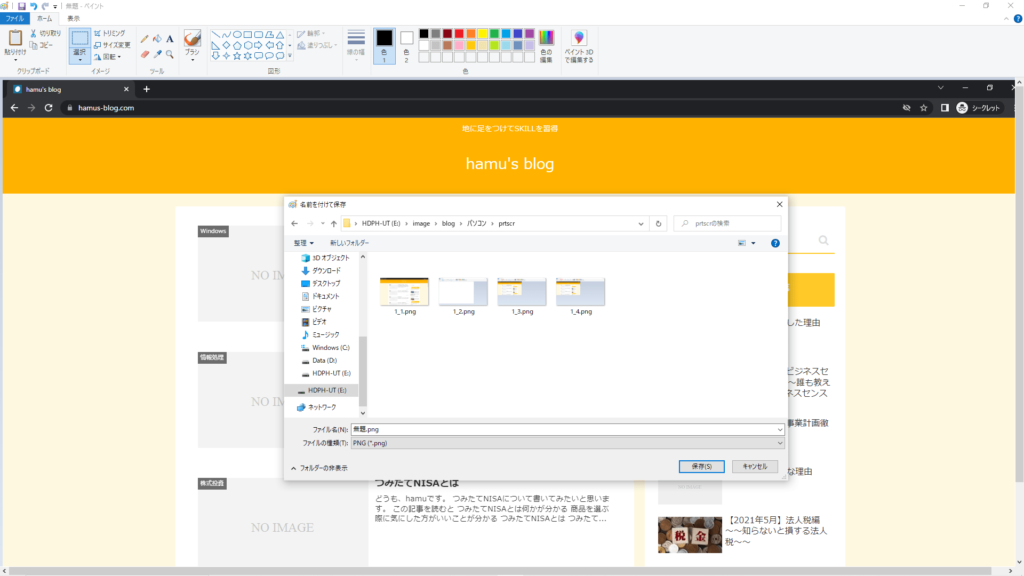Select the Eraser tool

[x=144, y=54]
